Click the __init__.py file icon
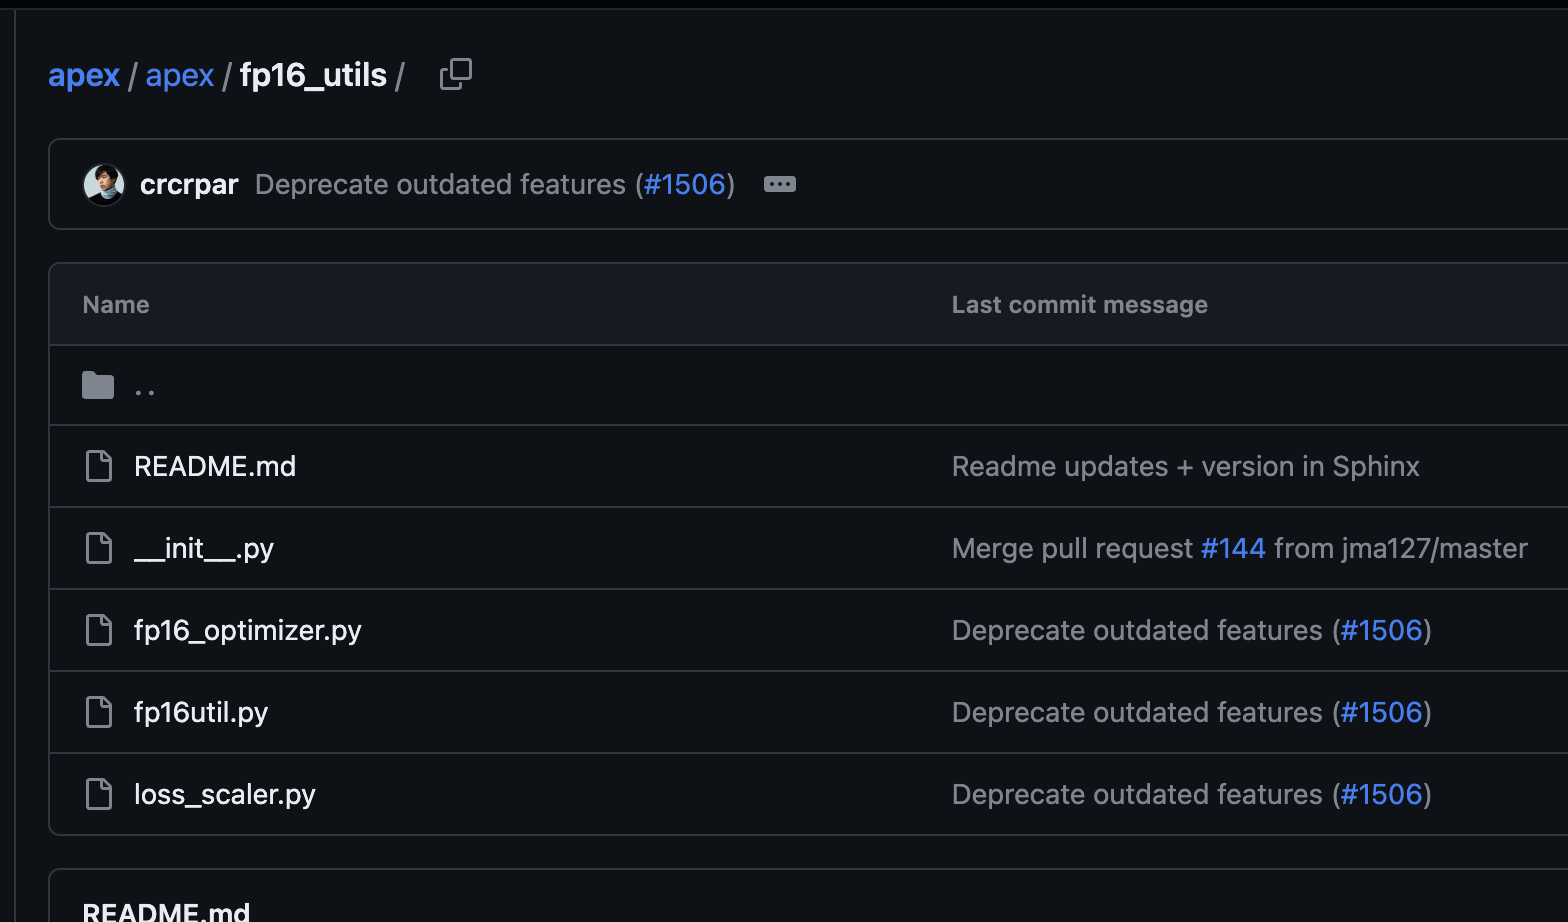The image size is (1568, 922). click(99, 548)
